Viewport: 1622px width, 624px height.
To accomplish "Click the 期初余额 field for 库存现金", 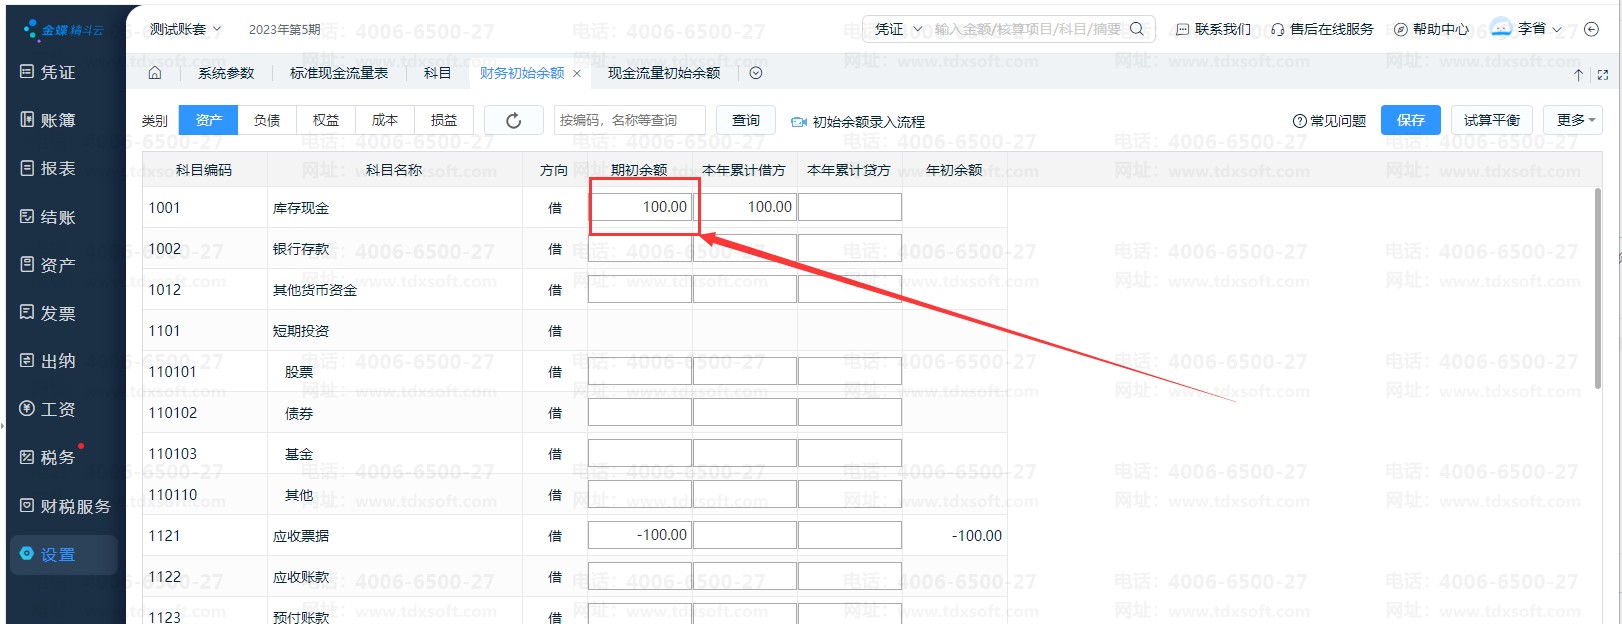I will [640, 207].
